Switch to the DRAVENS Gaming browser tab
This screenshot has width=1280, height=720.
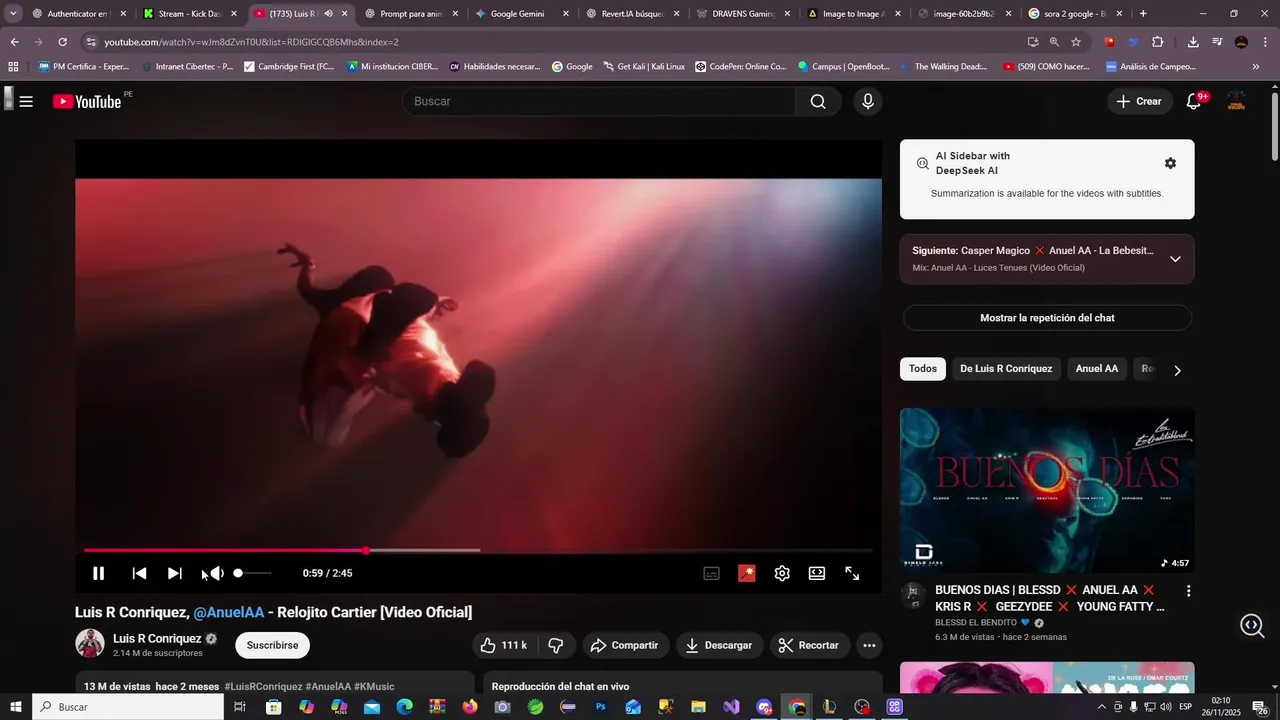(744, 14)
